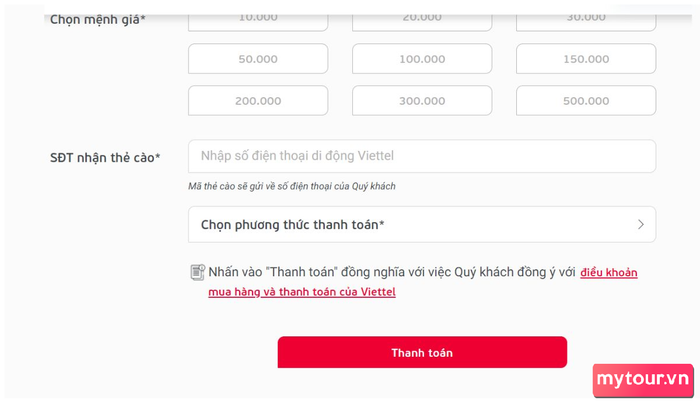Open the Viettel purchase and payment terms link
This screenshot has width=700, height=405.
608,272
